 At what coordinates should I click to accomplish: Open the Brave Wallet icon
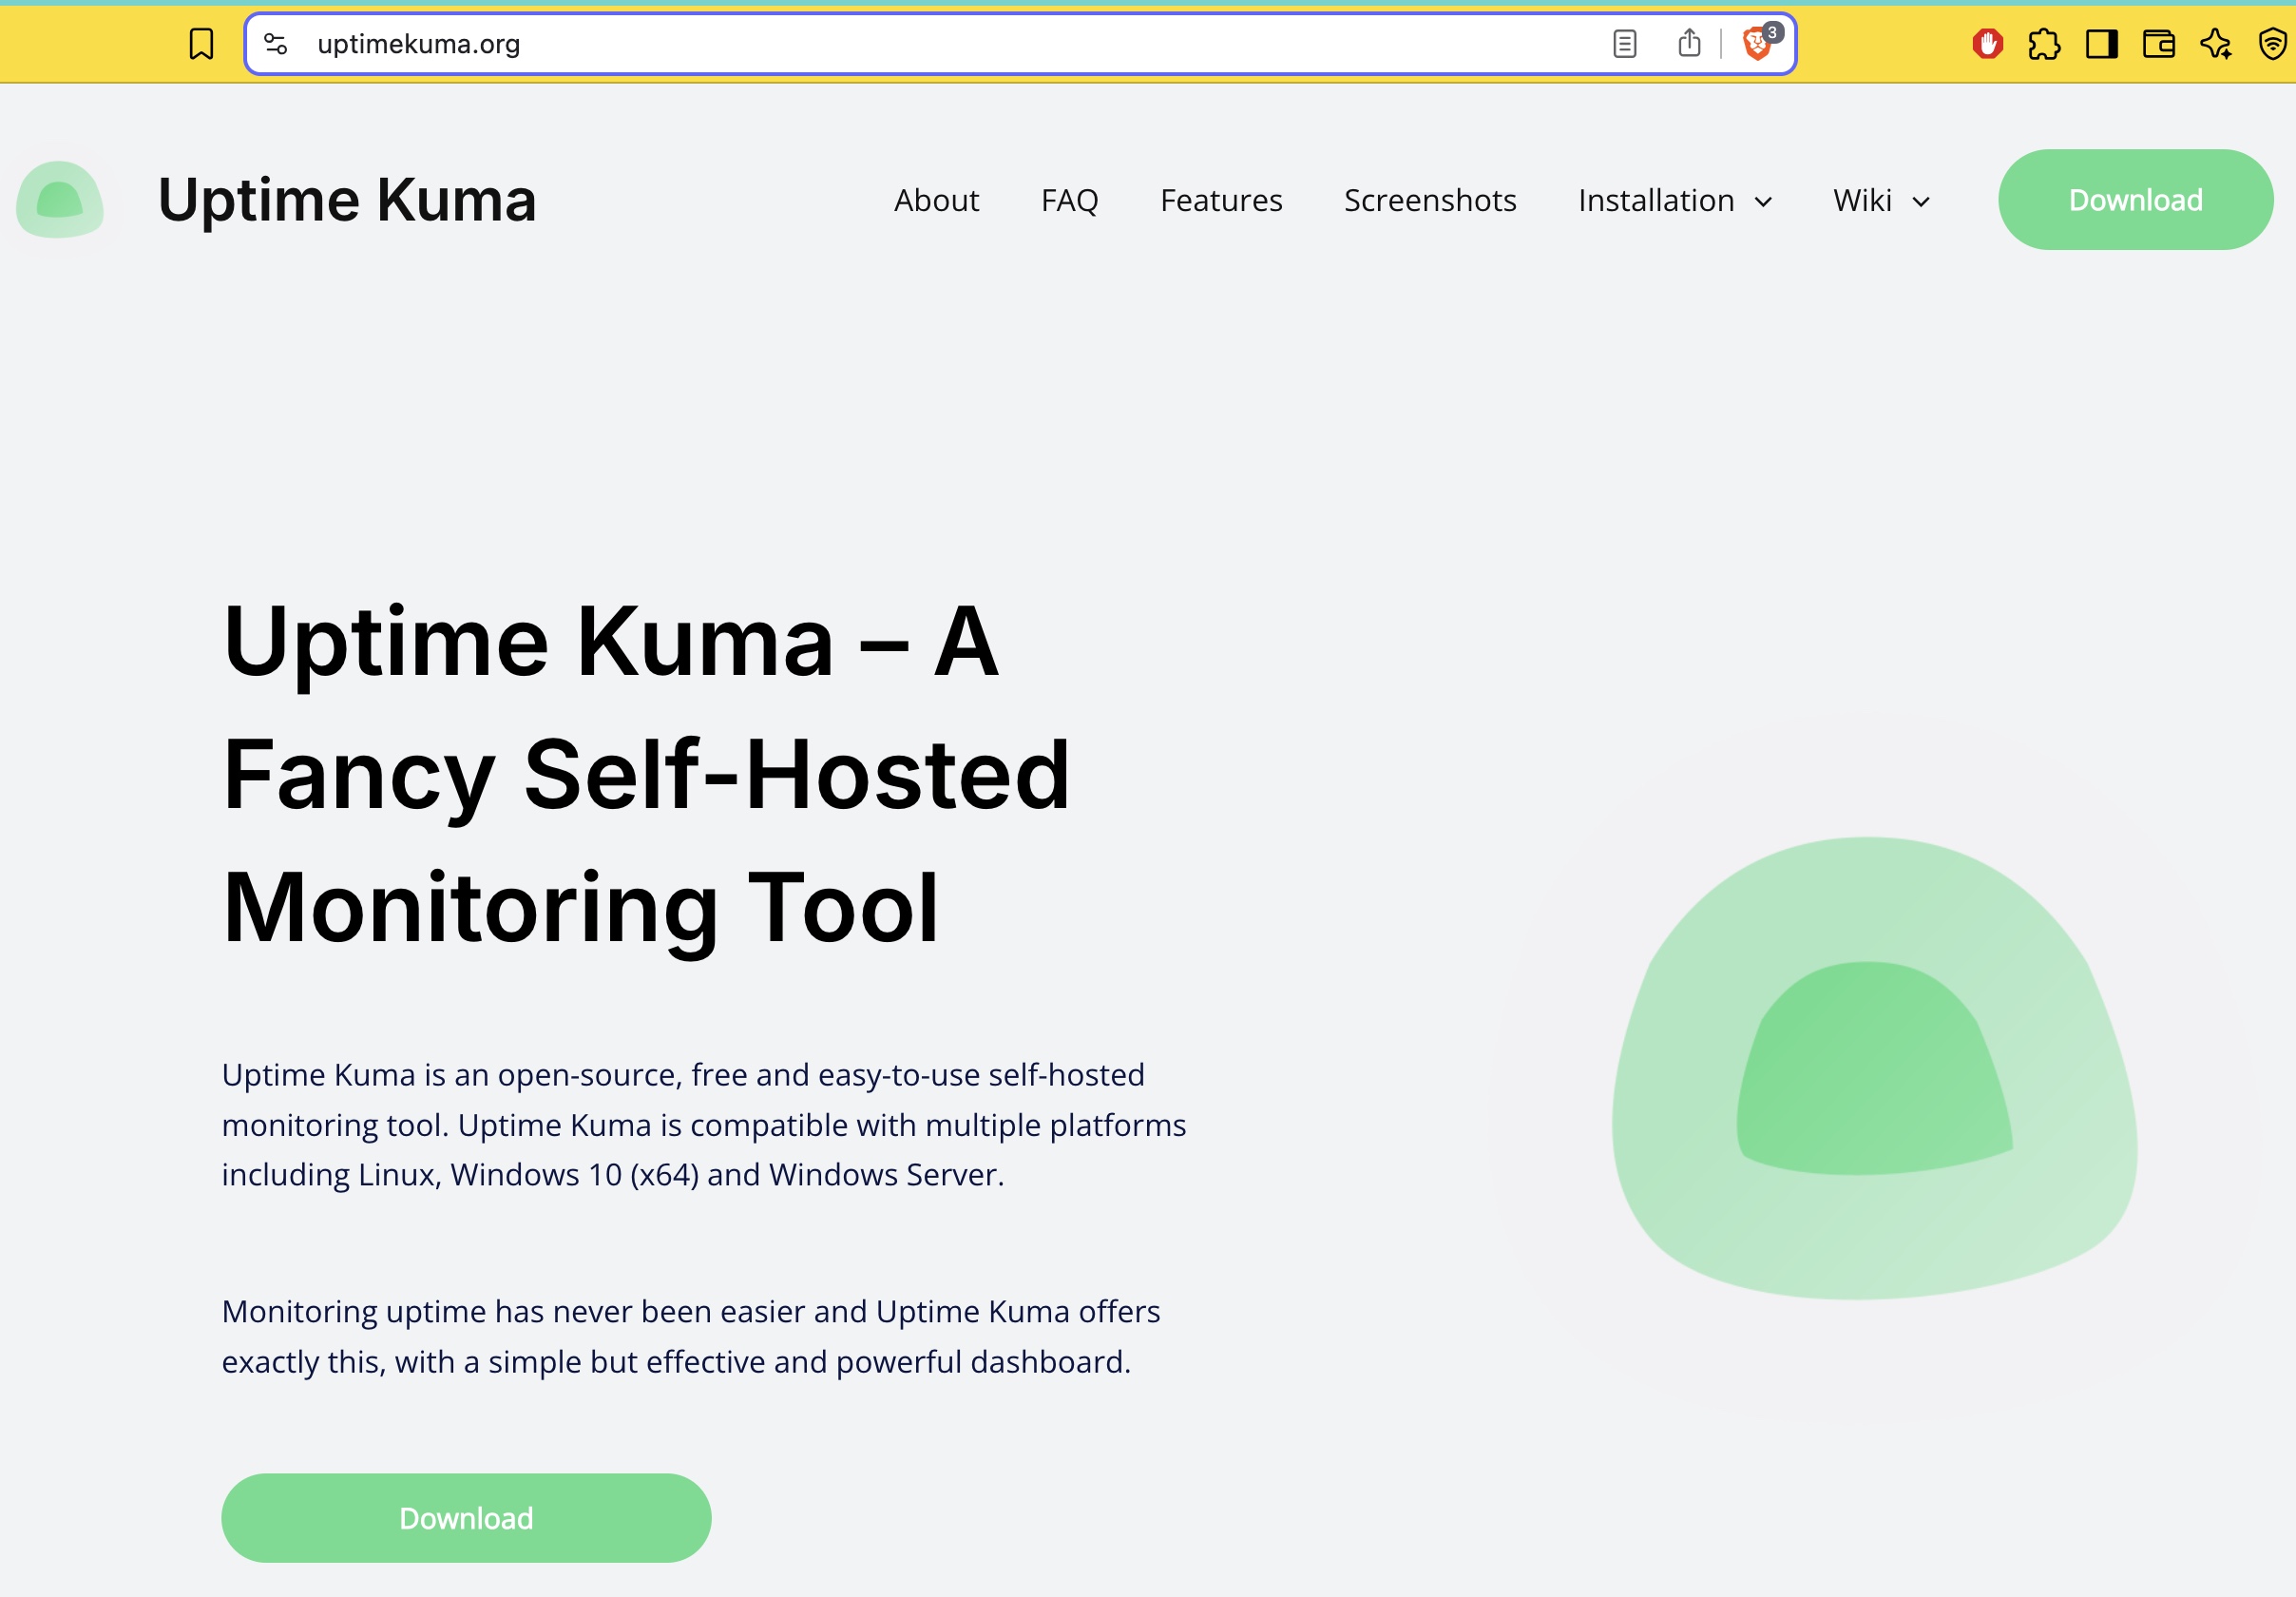click(x=2159, y=44)
